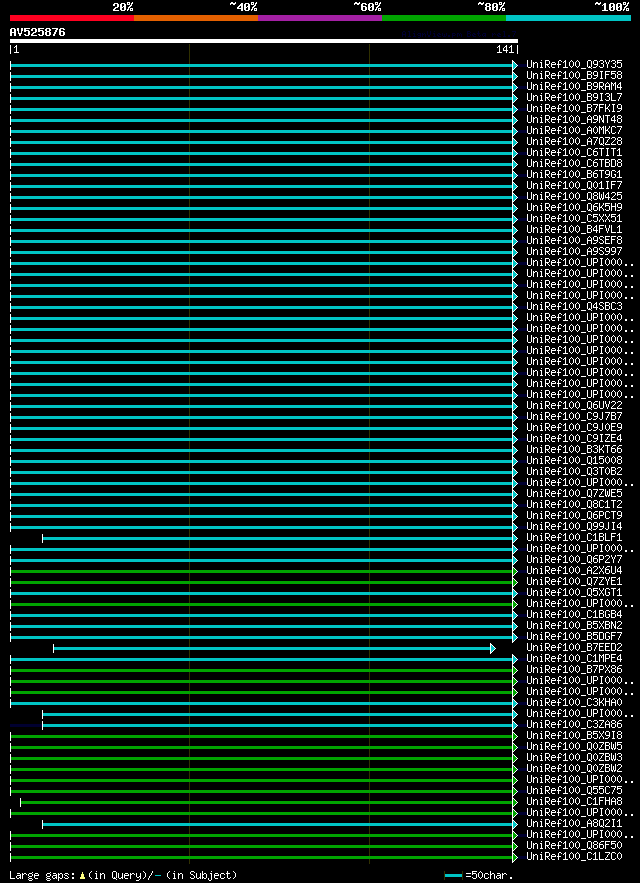Click the green ~80% identity legend segment

[x=444, y=18]
